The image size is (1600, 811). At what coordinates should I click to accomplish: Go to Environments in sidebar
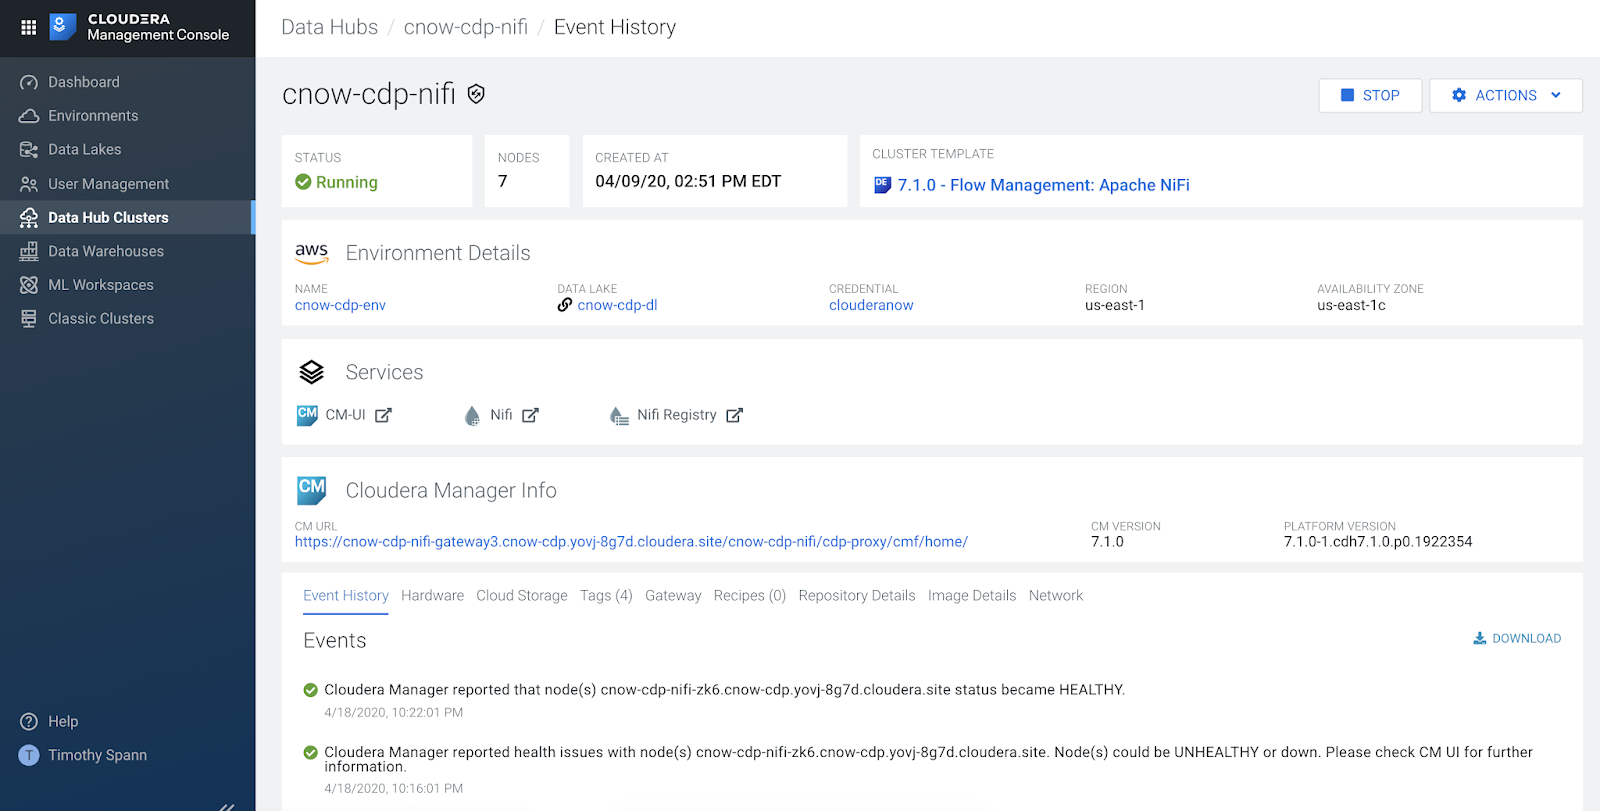[x=93, y=116]
